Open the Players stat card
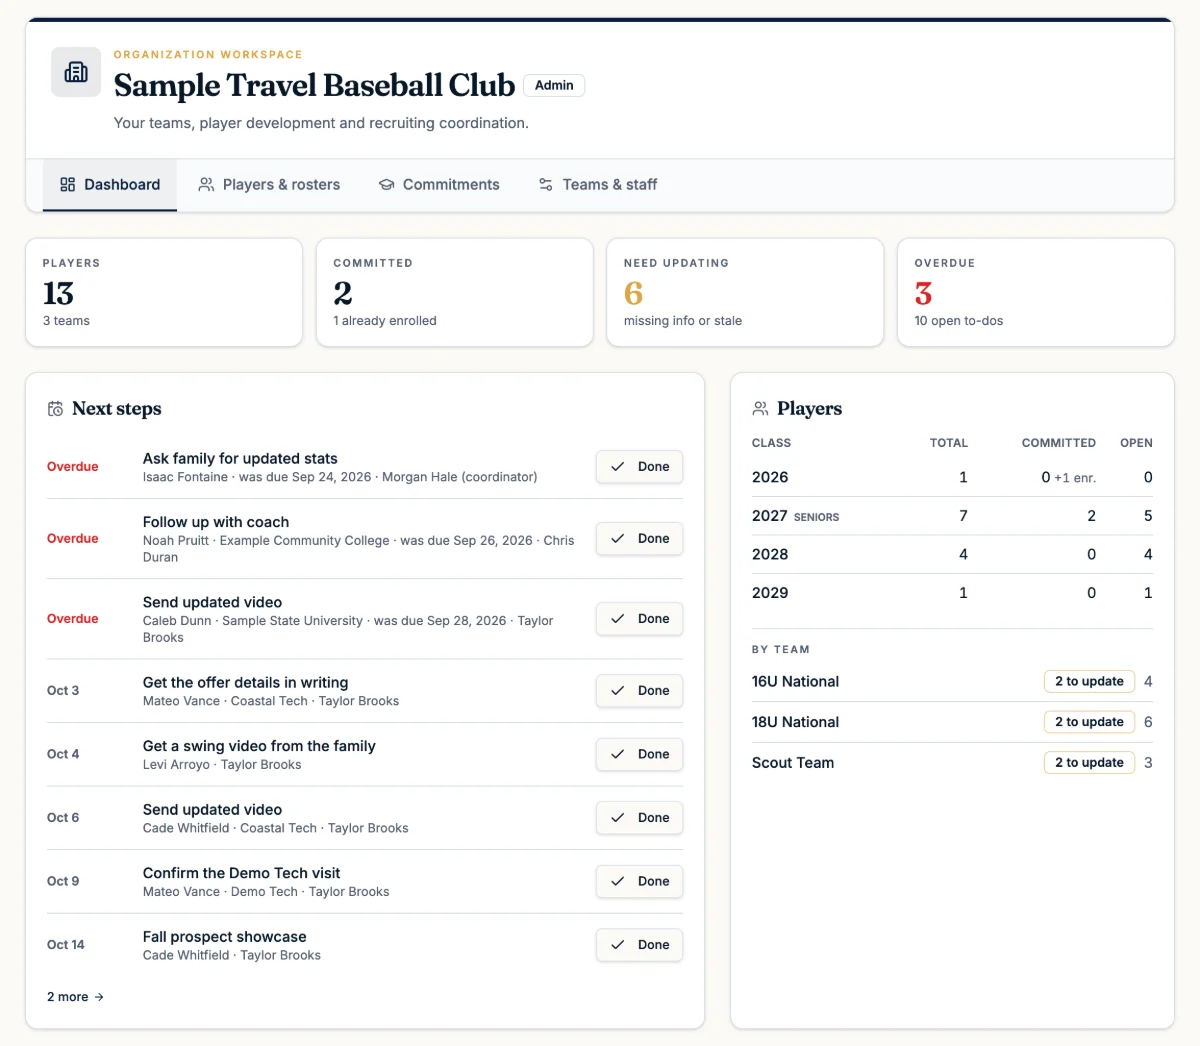The width and height of the screenshot is (1200, 1046). tap(164, 292)
